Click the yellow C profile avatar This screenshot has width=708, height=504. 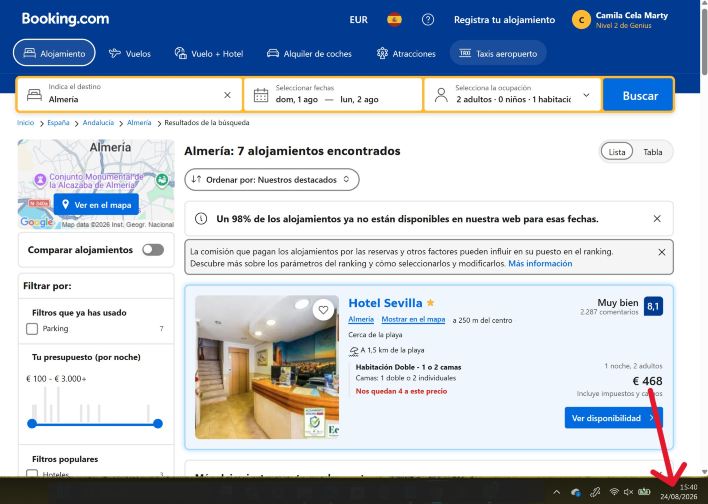(x=581, y=20)
